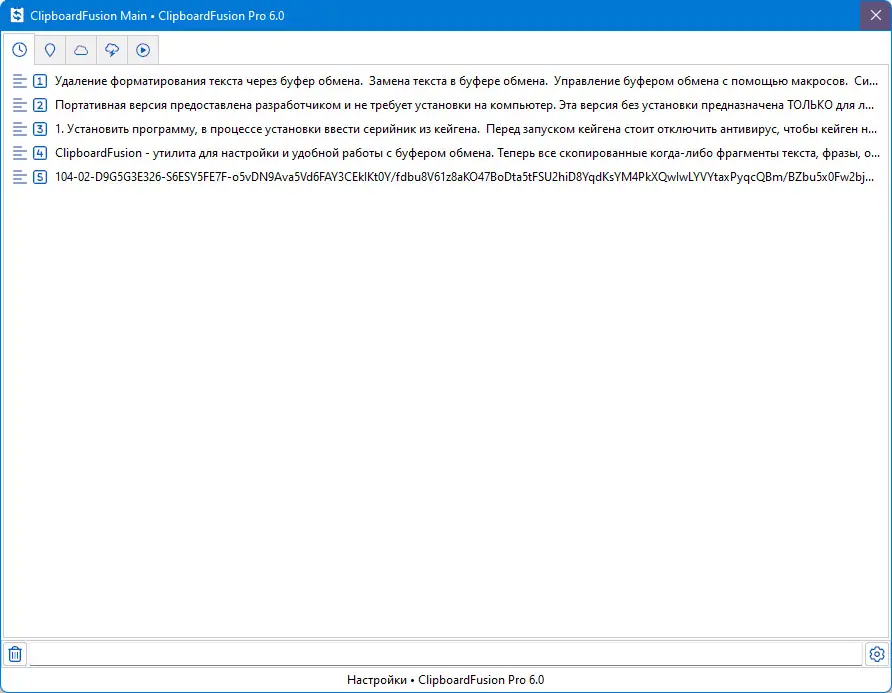892x693 pixels.
Task: Switch to the Macros tab (play icon)
Action: click(143, 50)
